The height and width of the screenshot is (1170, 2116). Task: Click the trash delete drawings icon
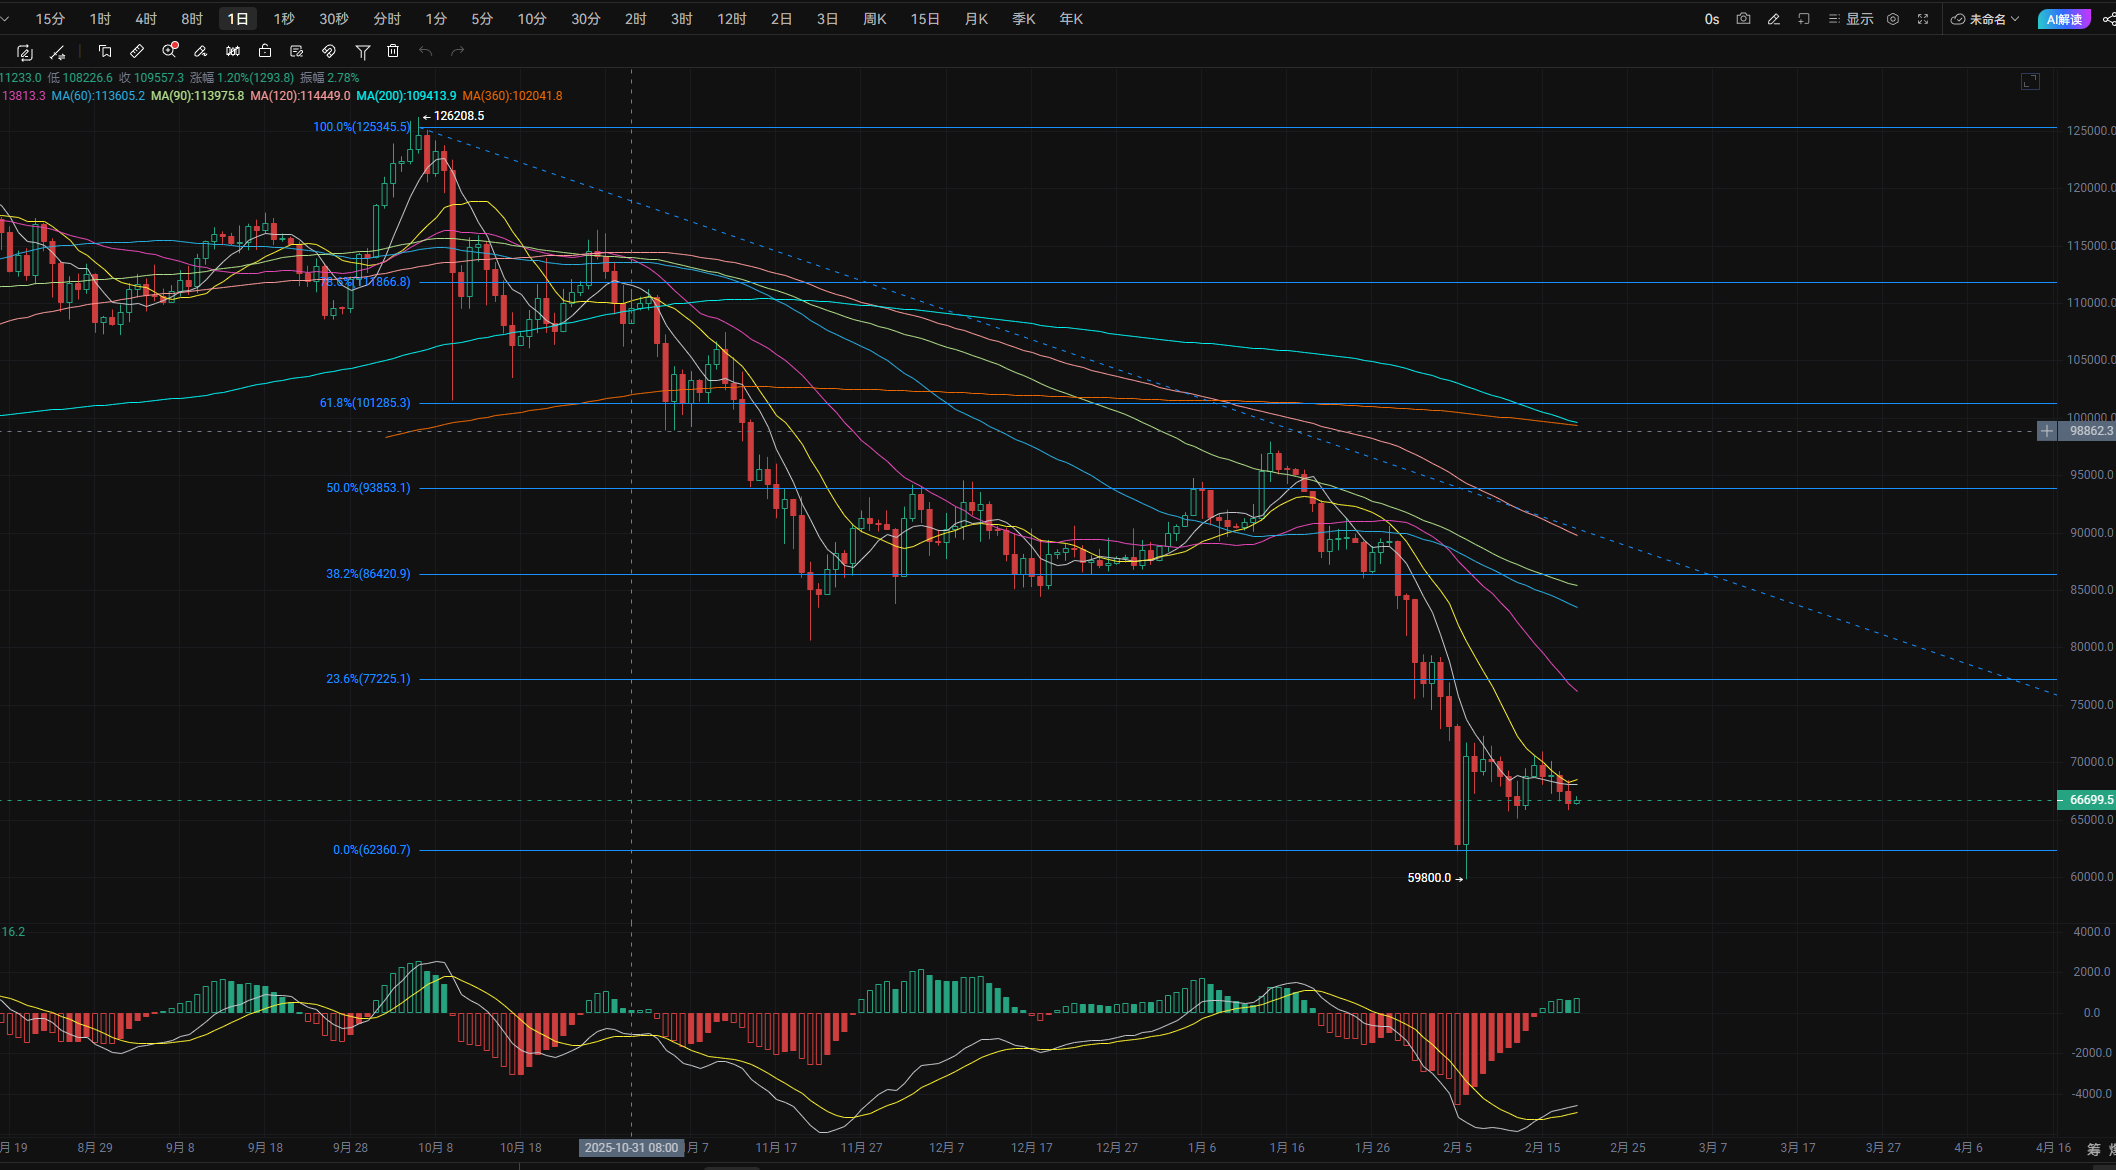pos(393,51)
